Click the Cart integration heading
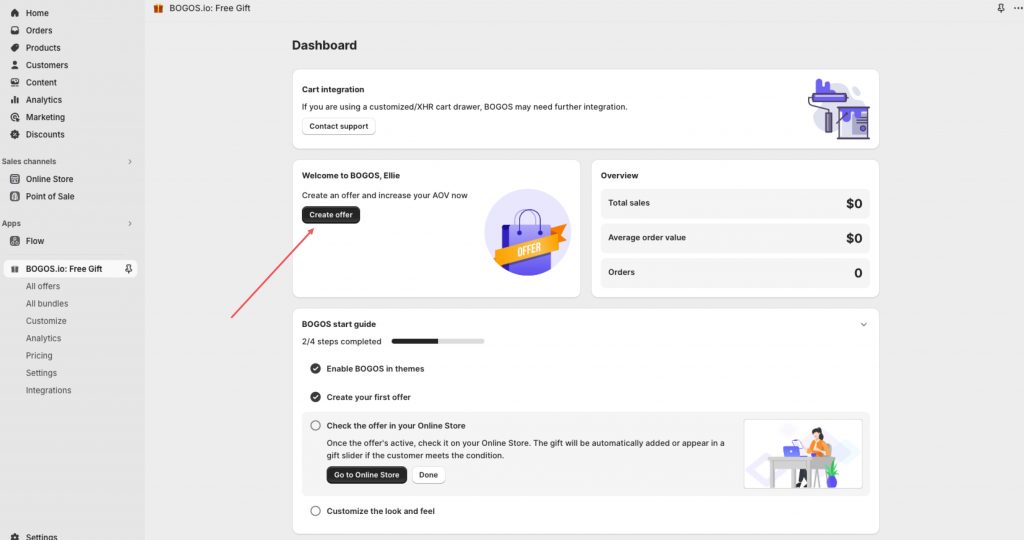Viewport: 1024px width, 540px height. tap(333, 89)
